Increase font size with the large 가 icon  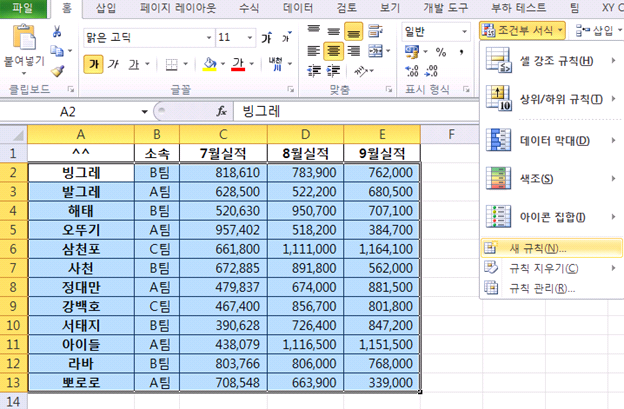266,38
